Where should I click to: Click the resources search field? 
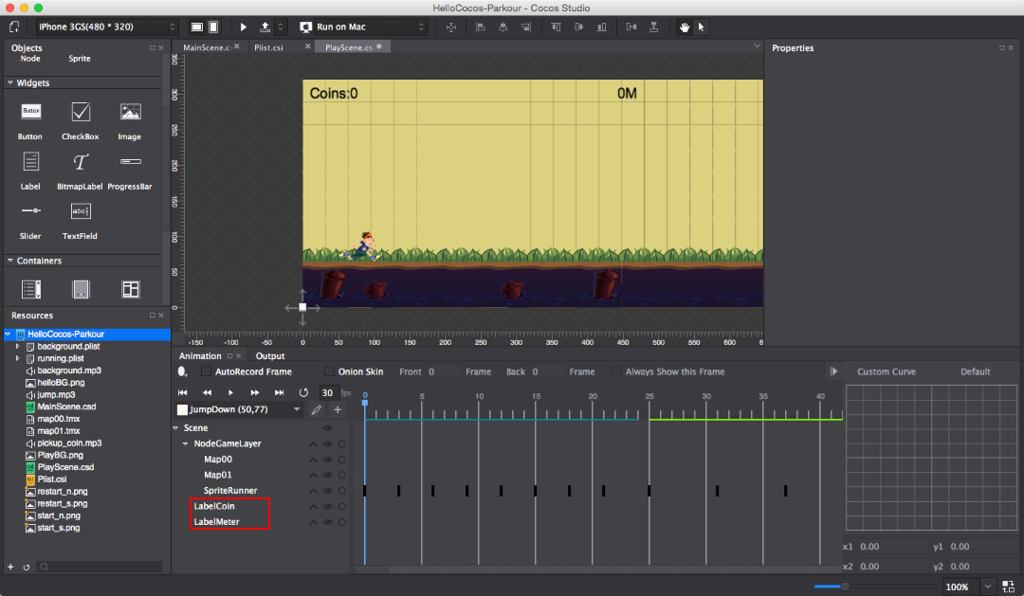coord(100,567)
